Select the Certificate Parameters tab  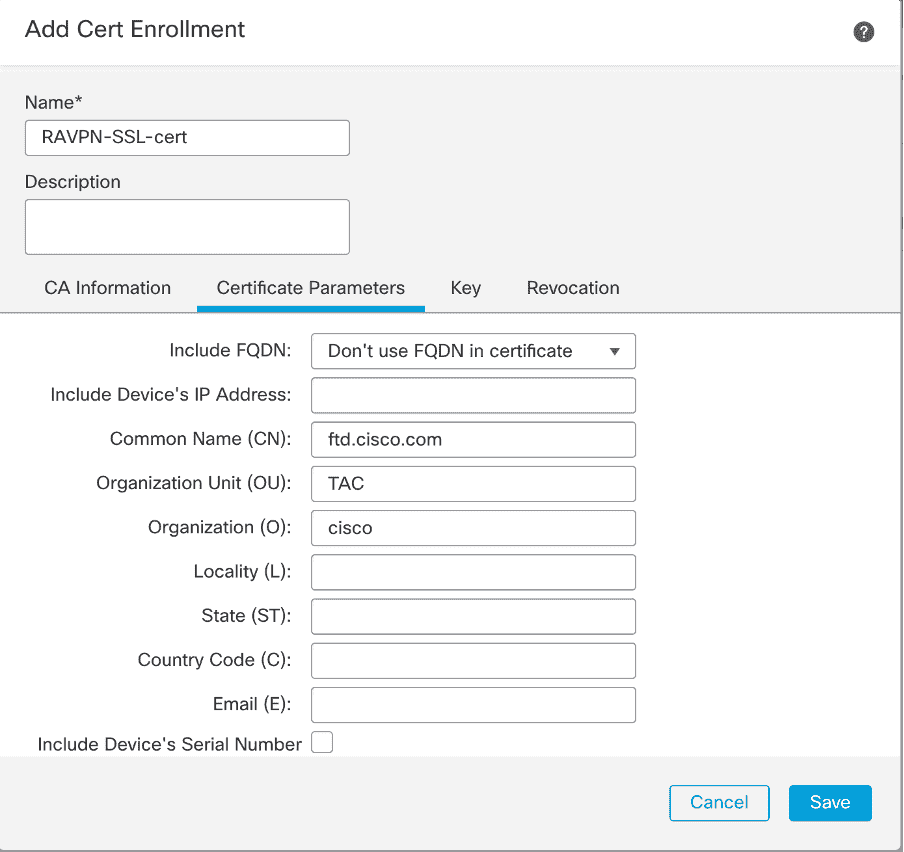pos(311,288)
